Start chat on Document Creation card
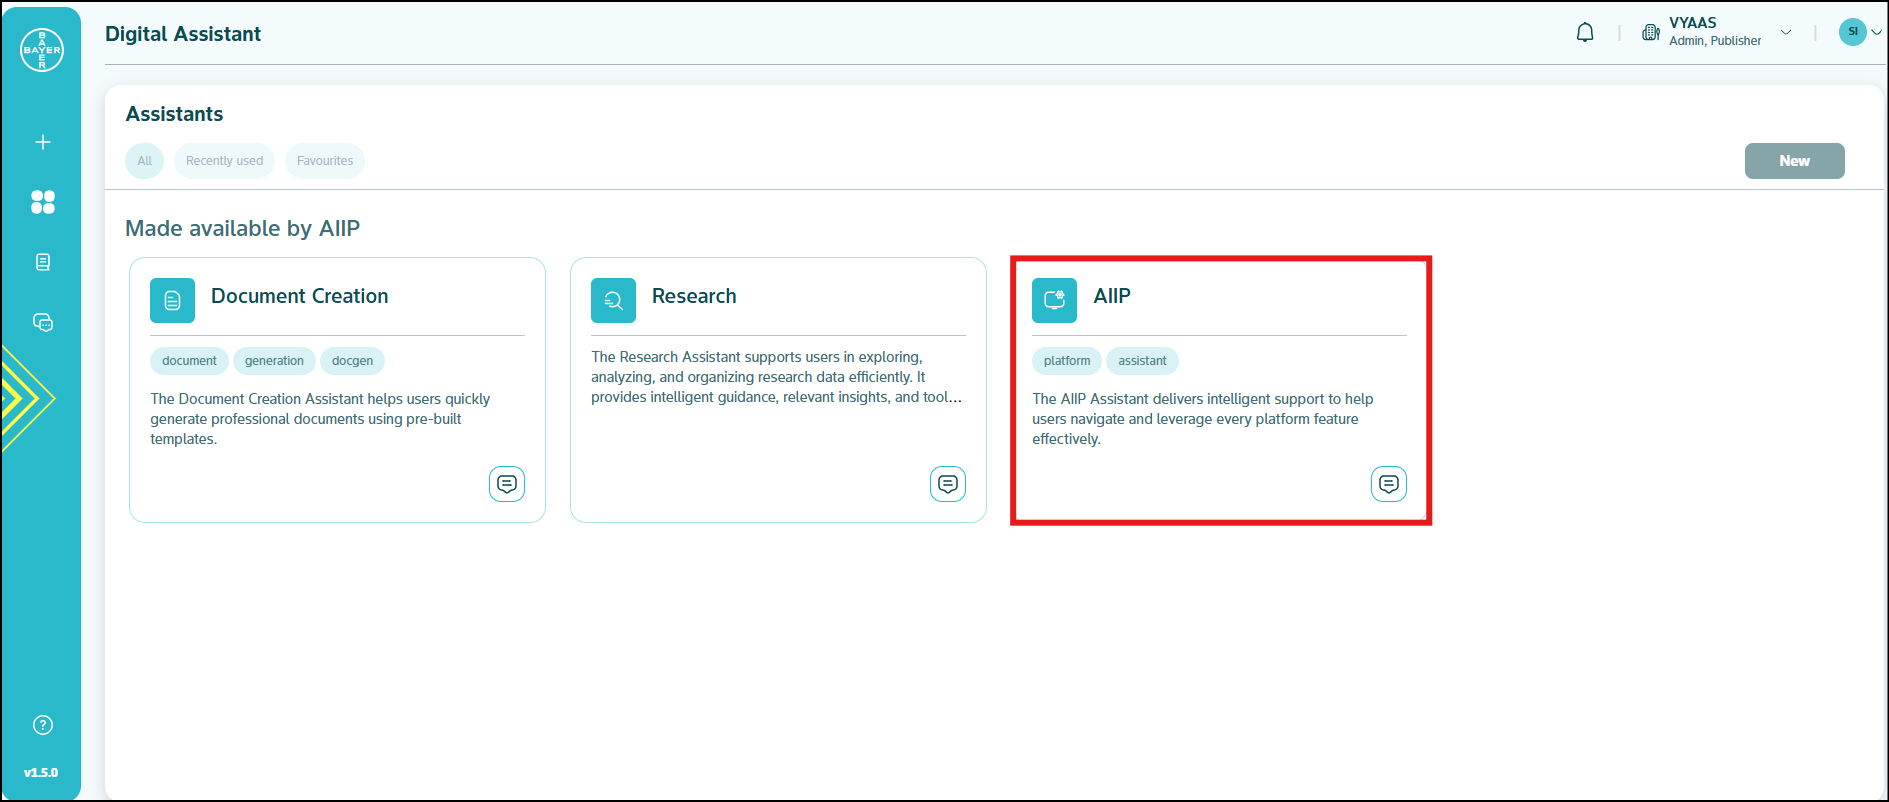This screenshot has width=1889, height=802. [x=507, y=484]
